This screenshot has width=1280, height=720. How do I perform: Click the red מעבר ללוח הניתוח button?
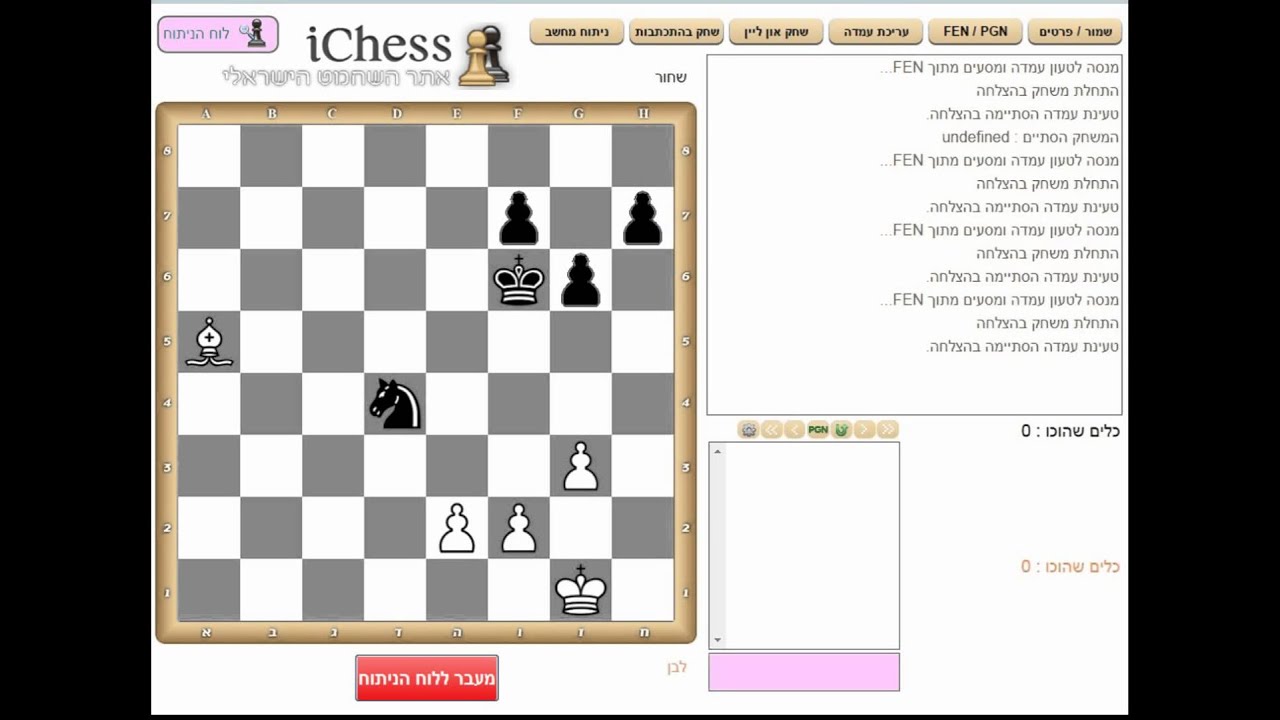coord(427,678)
